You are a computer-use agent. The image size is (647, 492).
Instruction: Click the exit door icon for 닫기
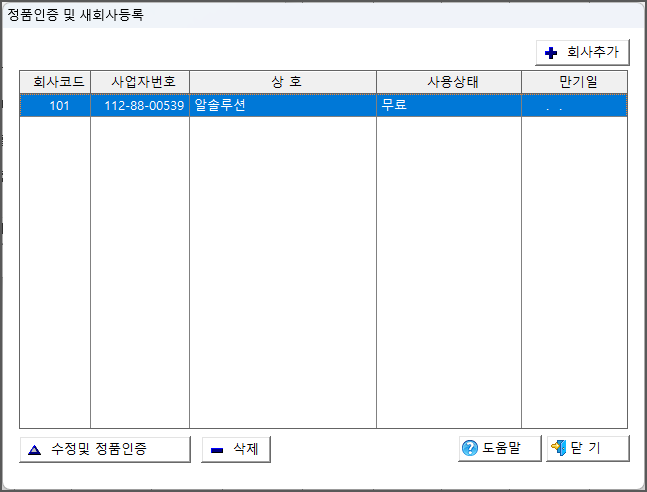point(559,447)
